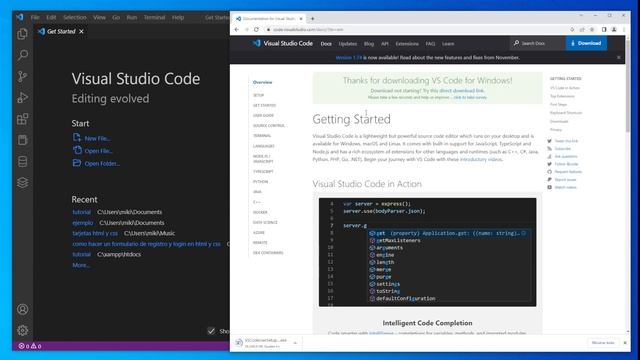Click the direct download link
The height and width of the screenshot is (360, 640).
click(462, 91)
